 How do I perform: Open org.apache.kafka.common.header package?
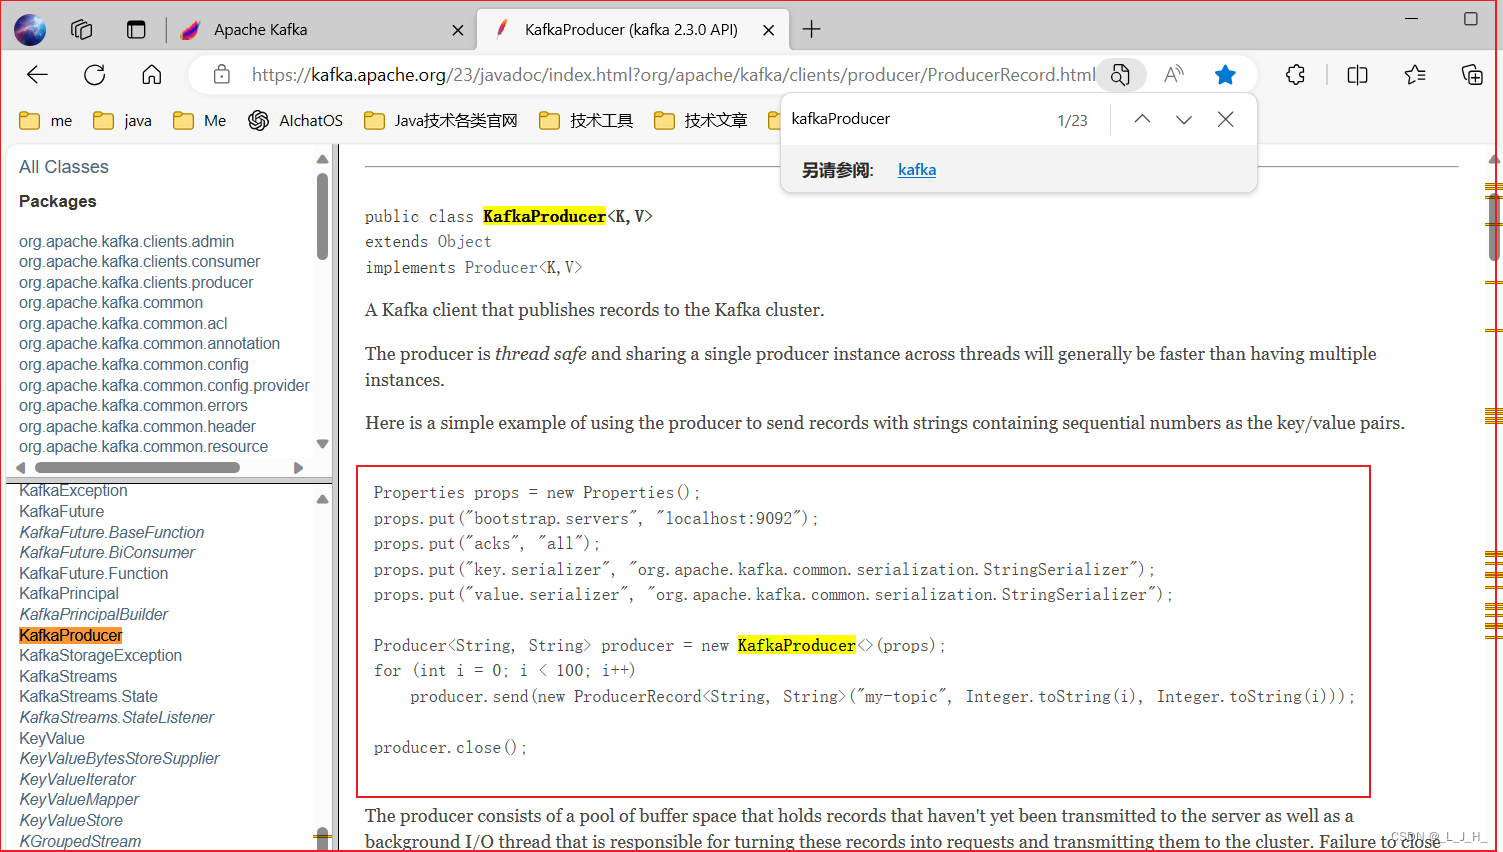(x=138, y=427)
